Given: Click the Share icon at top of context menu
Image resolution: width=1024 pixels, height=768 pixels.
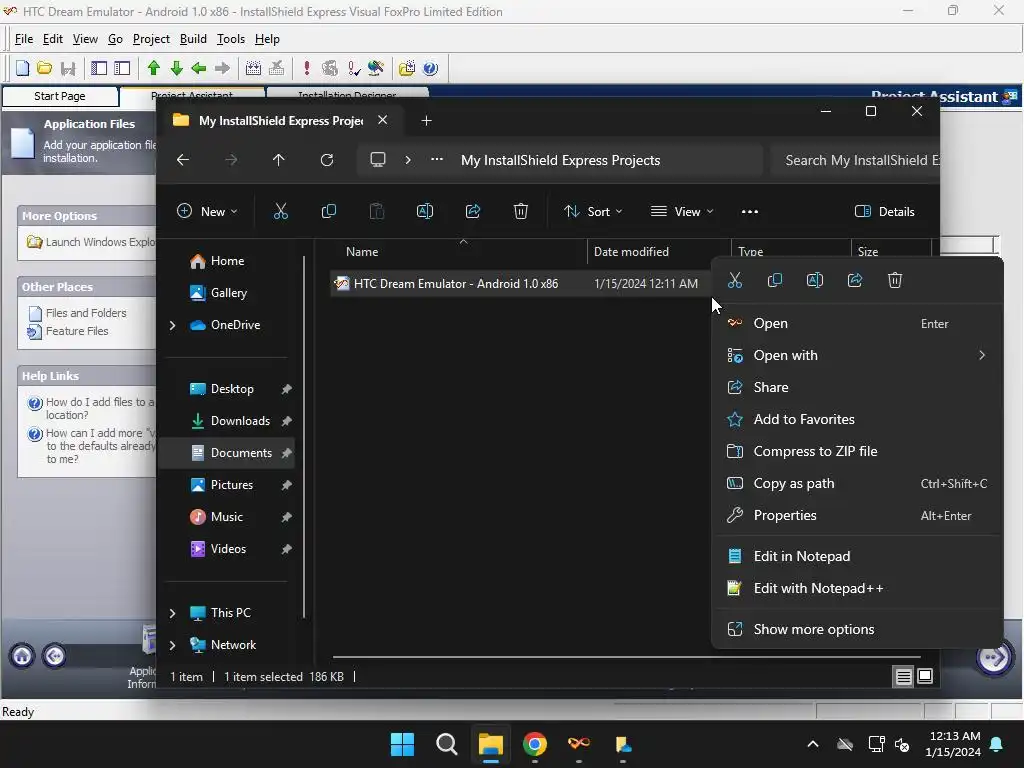Looking at the screenshot, I should click(x=855, y=280).
